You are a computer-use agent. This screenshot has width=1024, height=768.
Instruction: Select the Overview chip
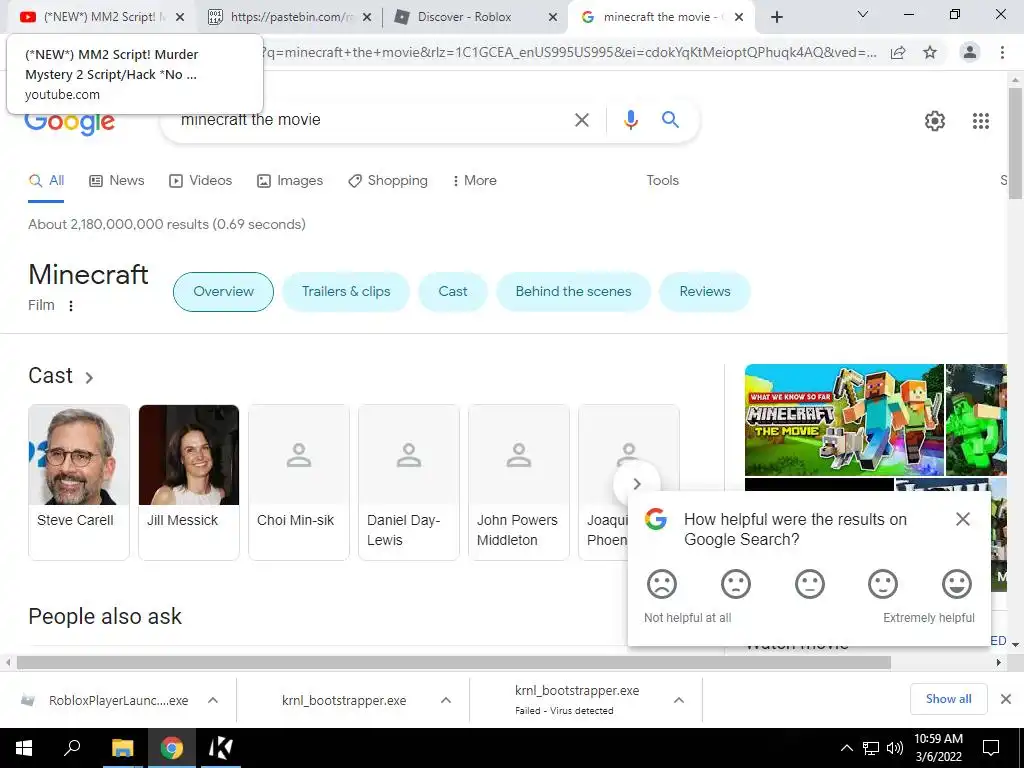[x=223, y=292]
